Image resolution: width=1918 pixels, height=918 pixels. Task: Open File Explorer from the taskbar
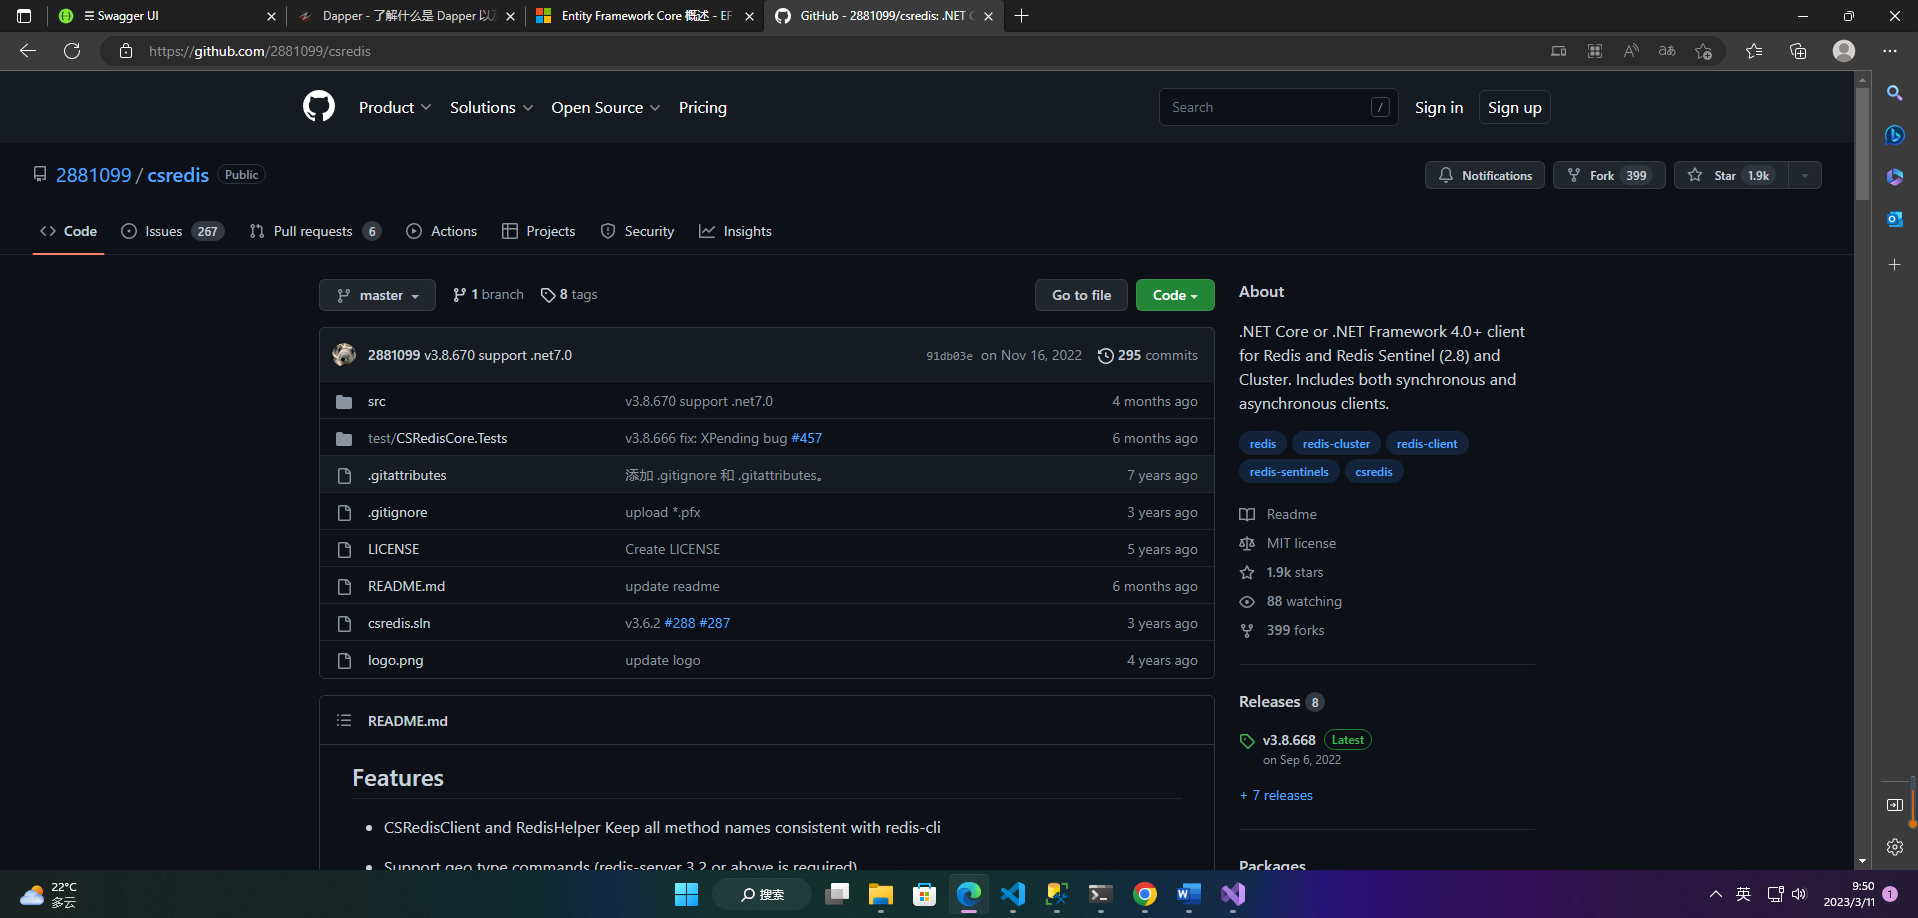click(x=880, y=894)
